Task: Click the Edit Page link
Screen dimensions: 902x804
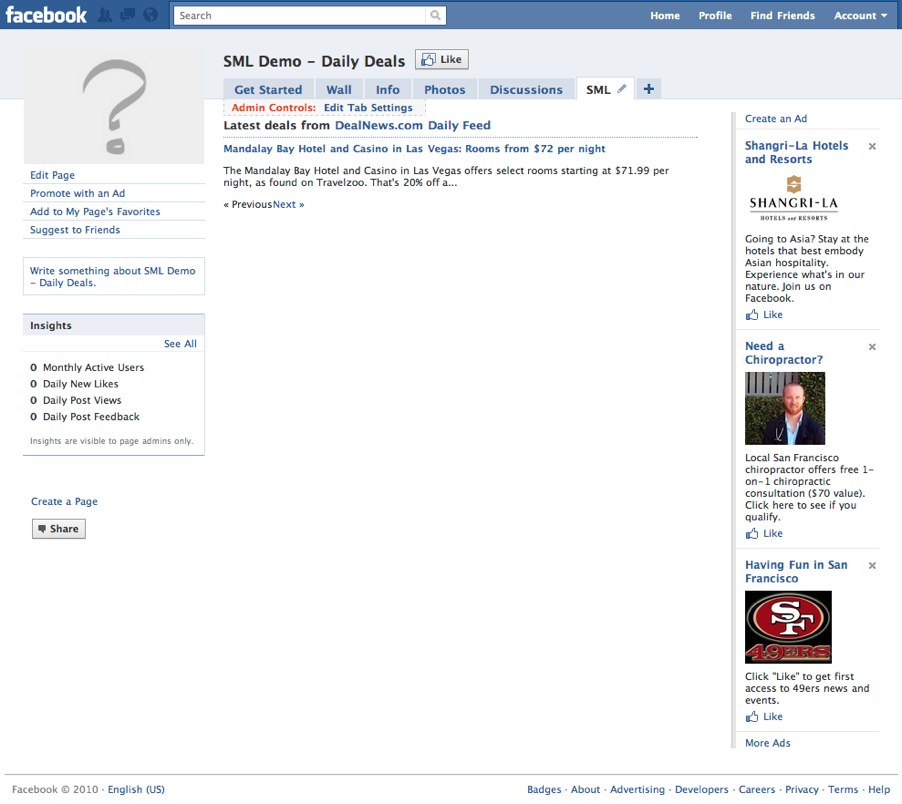Action: click(x=52, y=175)
